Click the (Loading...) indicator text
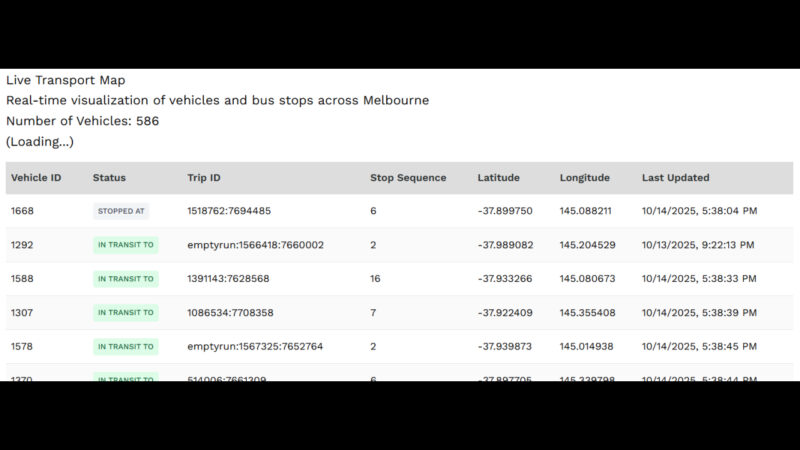This screenshot has height=450, width=800. (40, 142)
